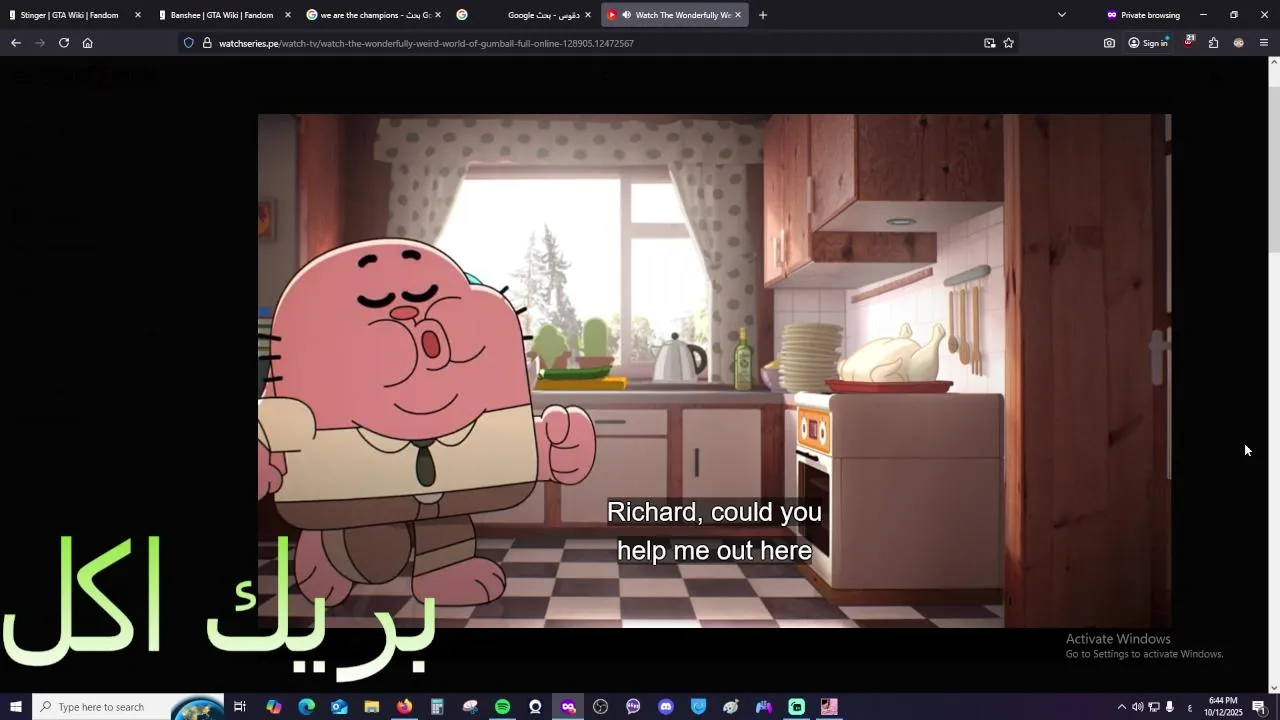Open Calculator from taskbar
The image size is (1280, 720).
pyautogui.click(x=437, y=707)
